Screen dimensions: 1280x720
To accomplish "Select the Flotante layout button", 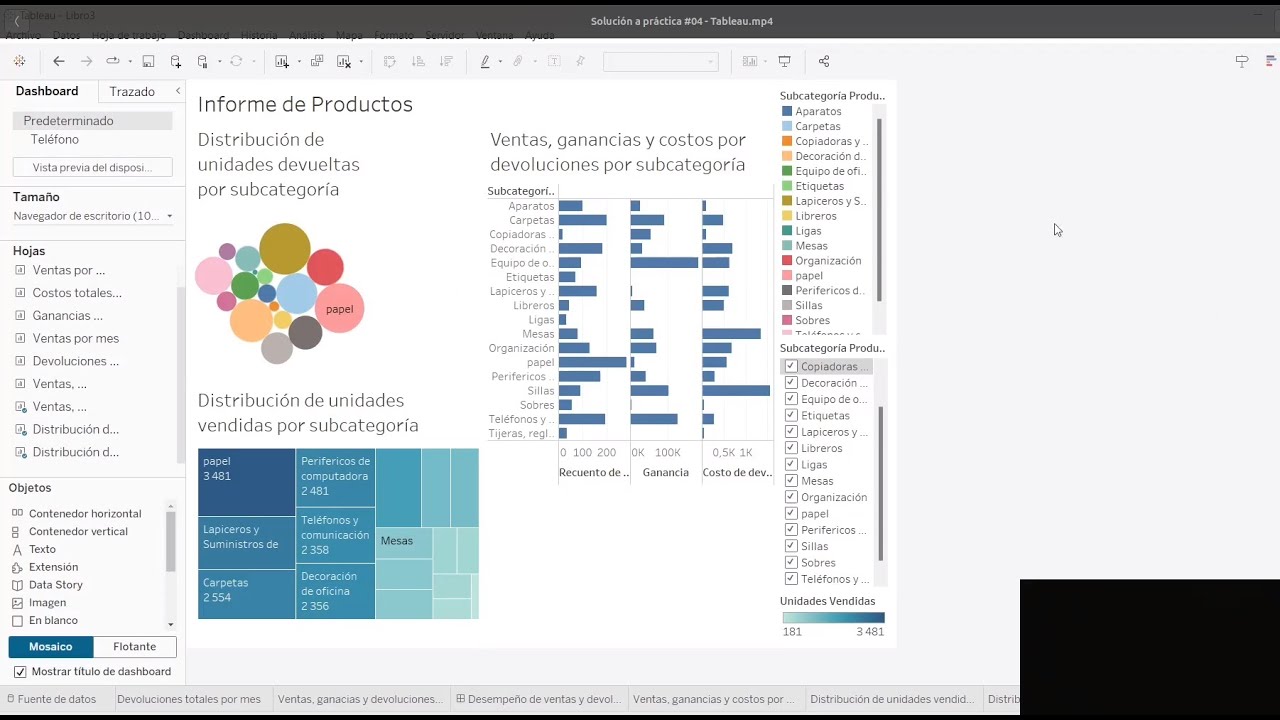I will [135, 647].
